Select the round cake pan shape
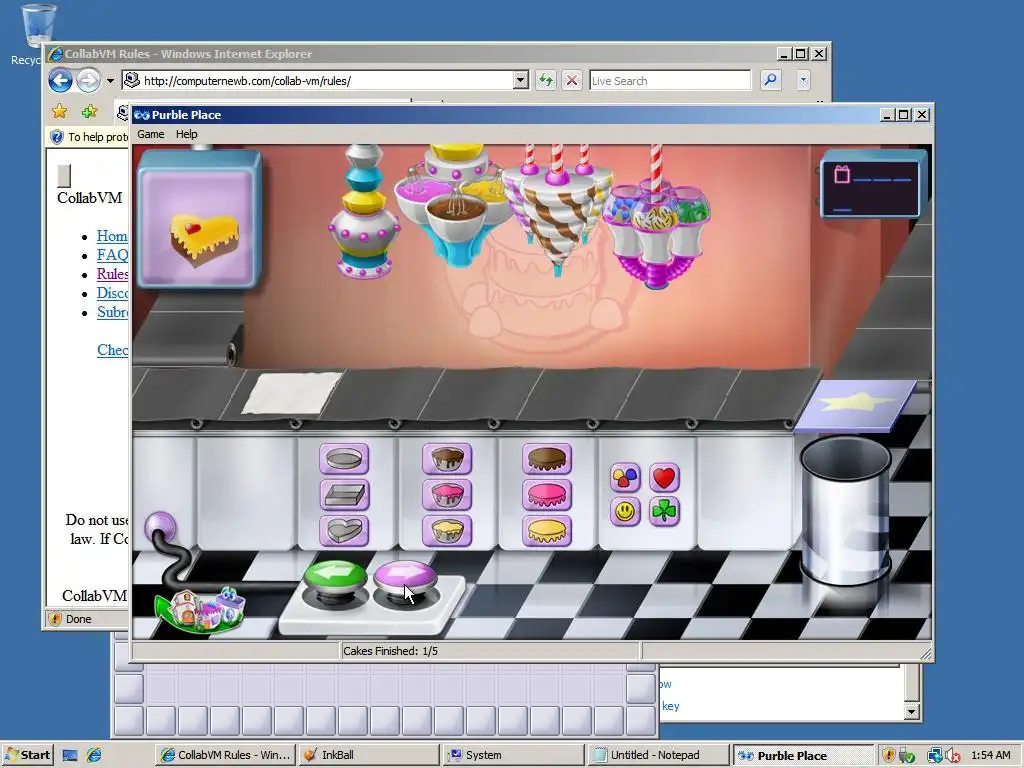The width and height of the screenshot is (1024, 768). click(x=344, y=459)
